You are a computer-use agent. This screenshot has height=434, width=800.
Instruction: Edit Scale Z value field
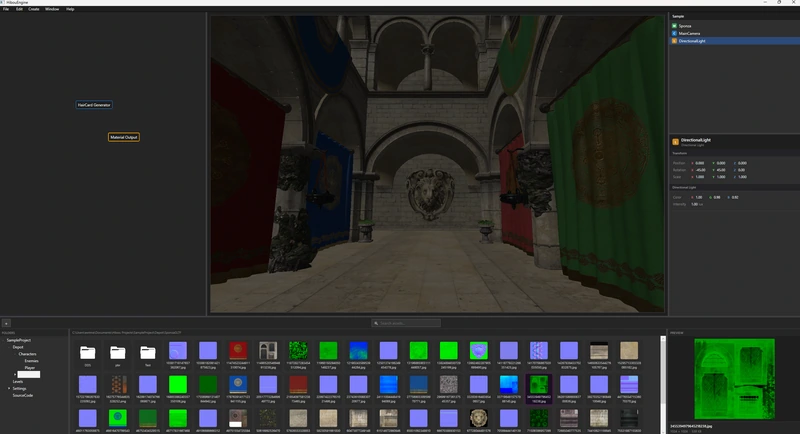click(742, 177)
